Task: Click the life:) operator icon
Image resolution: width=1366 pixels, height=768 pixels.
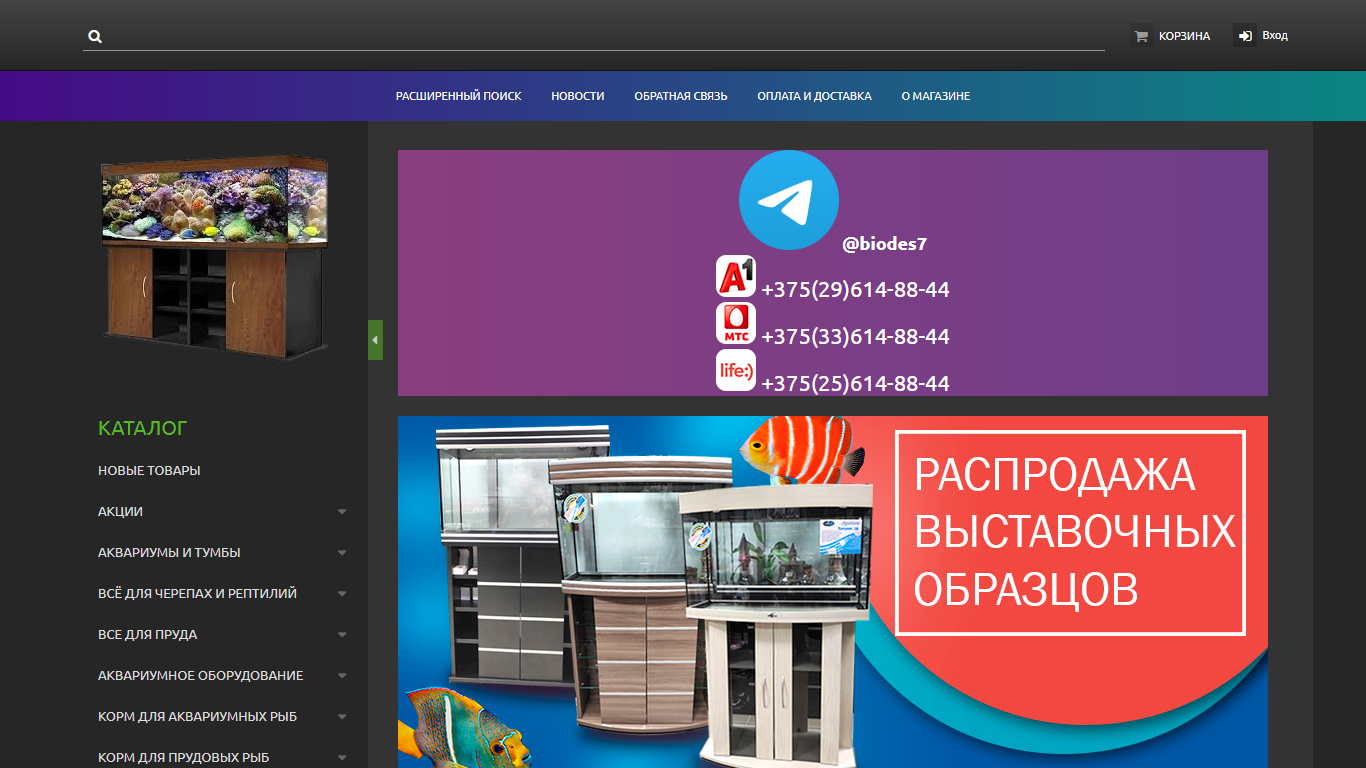Action: click(x=736, y=370)
